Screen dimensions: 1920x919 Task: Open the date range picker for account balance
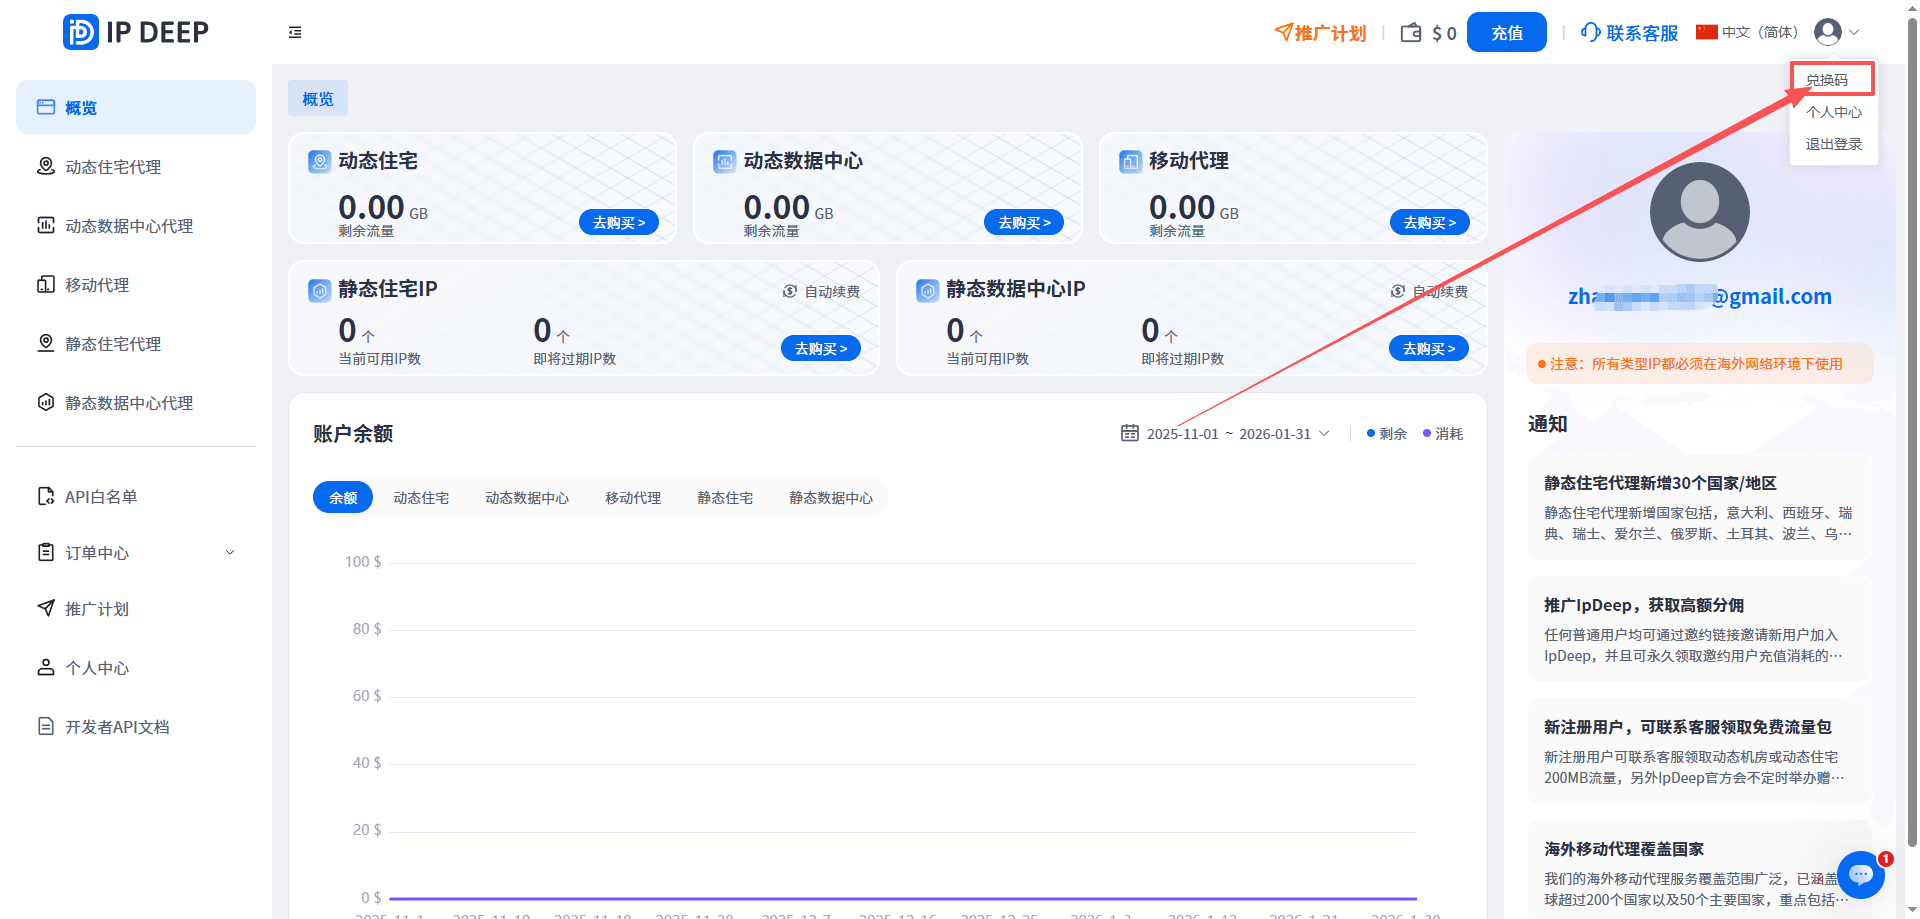1227,433
